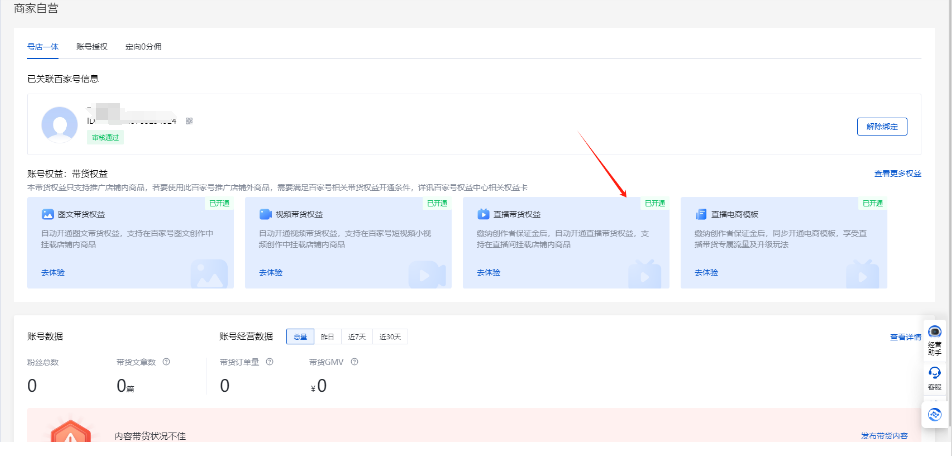Click the 内容带货状况不佳 warning text
952x456 pixels.
pos(150,436)
